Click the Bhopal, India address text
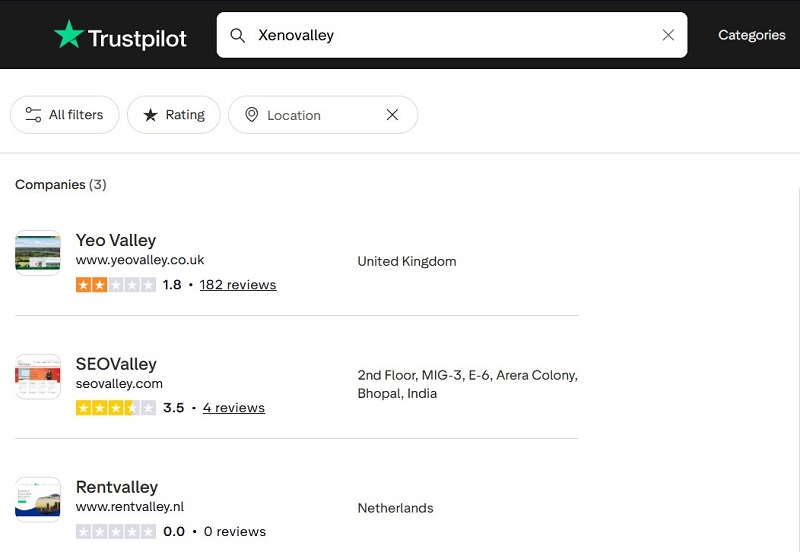The height and width of the screenshot is (552, 800). coord(467,384)
